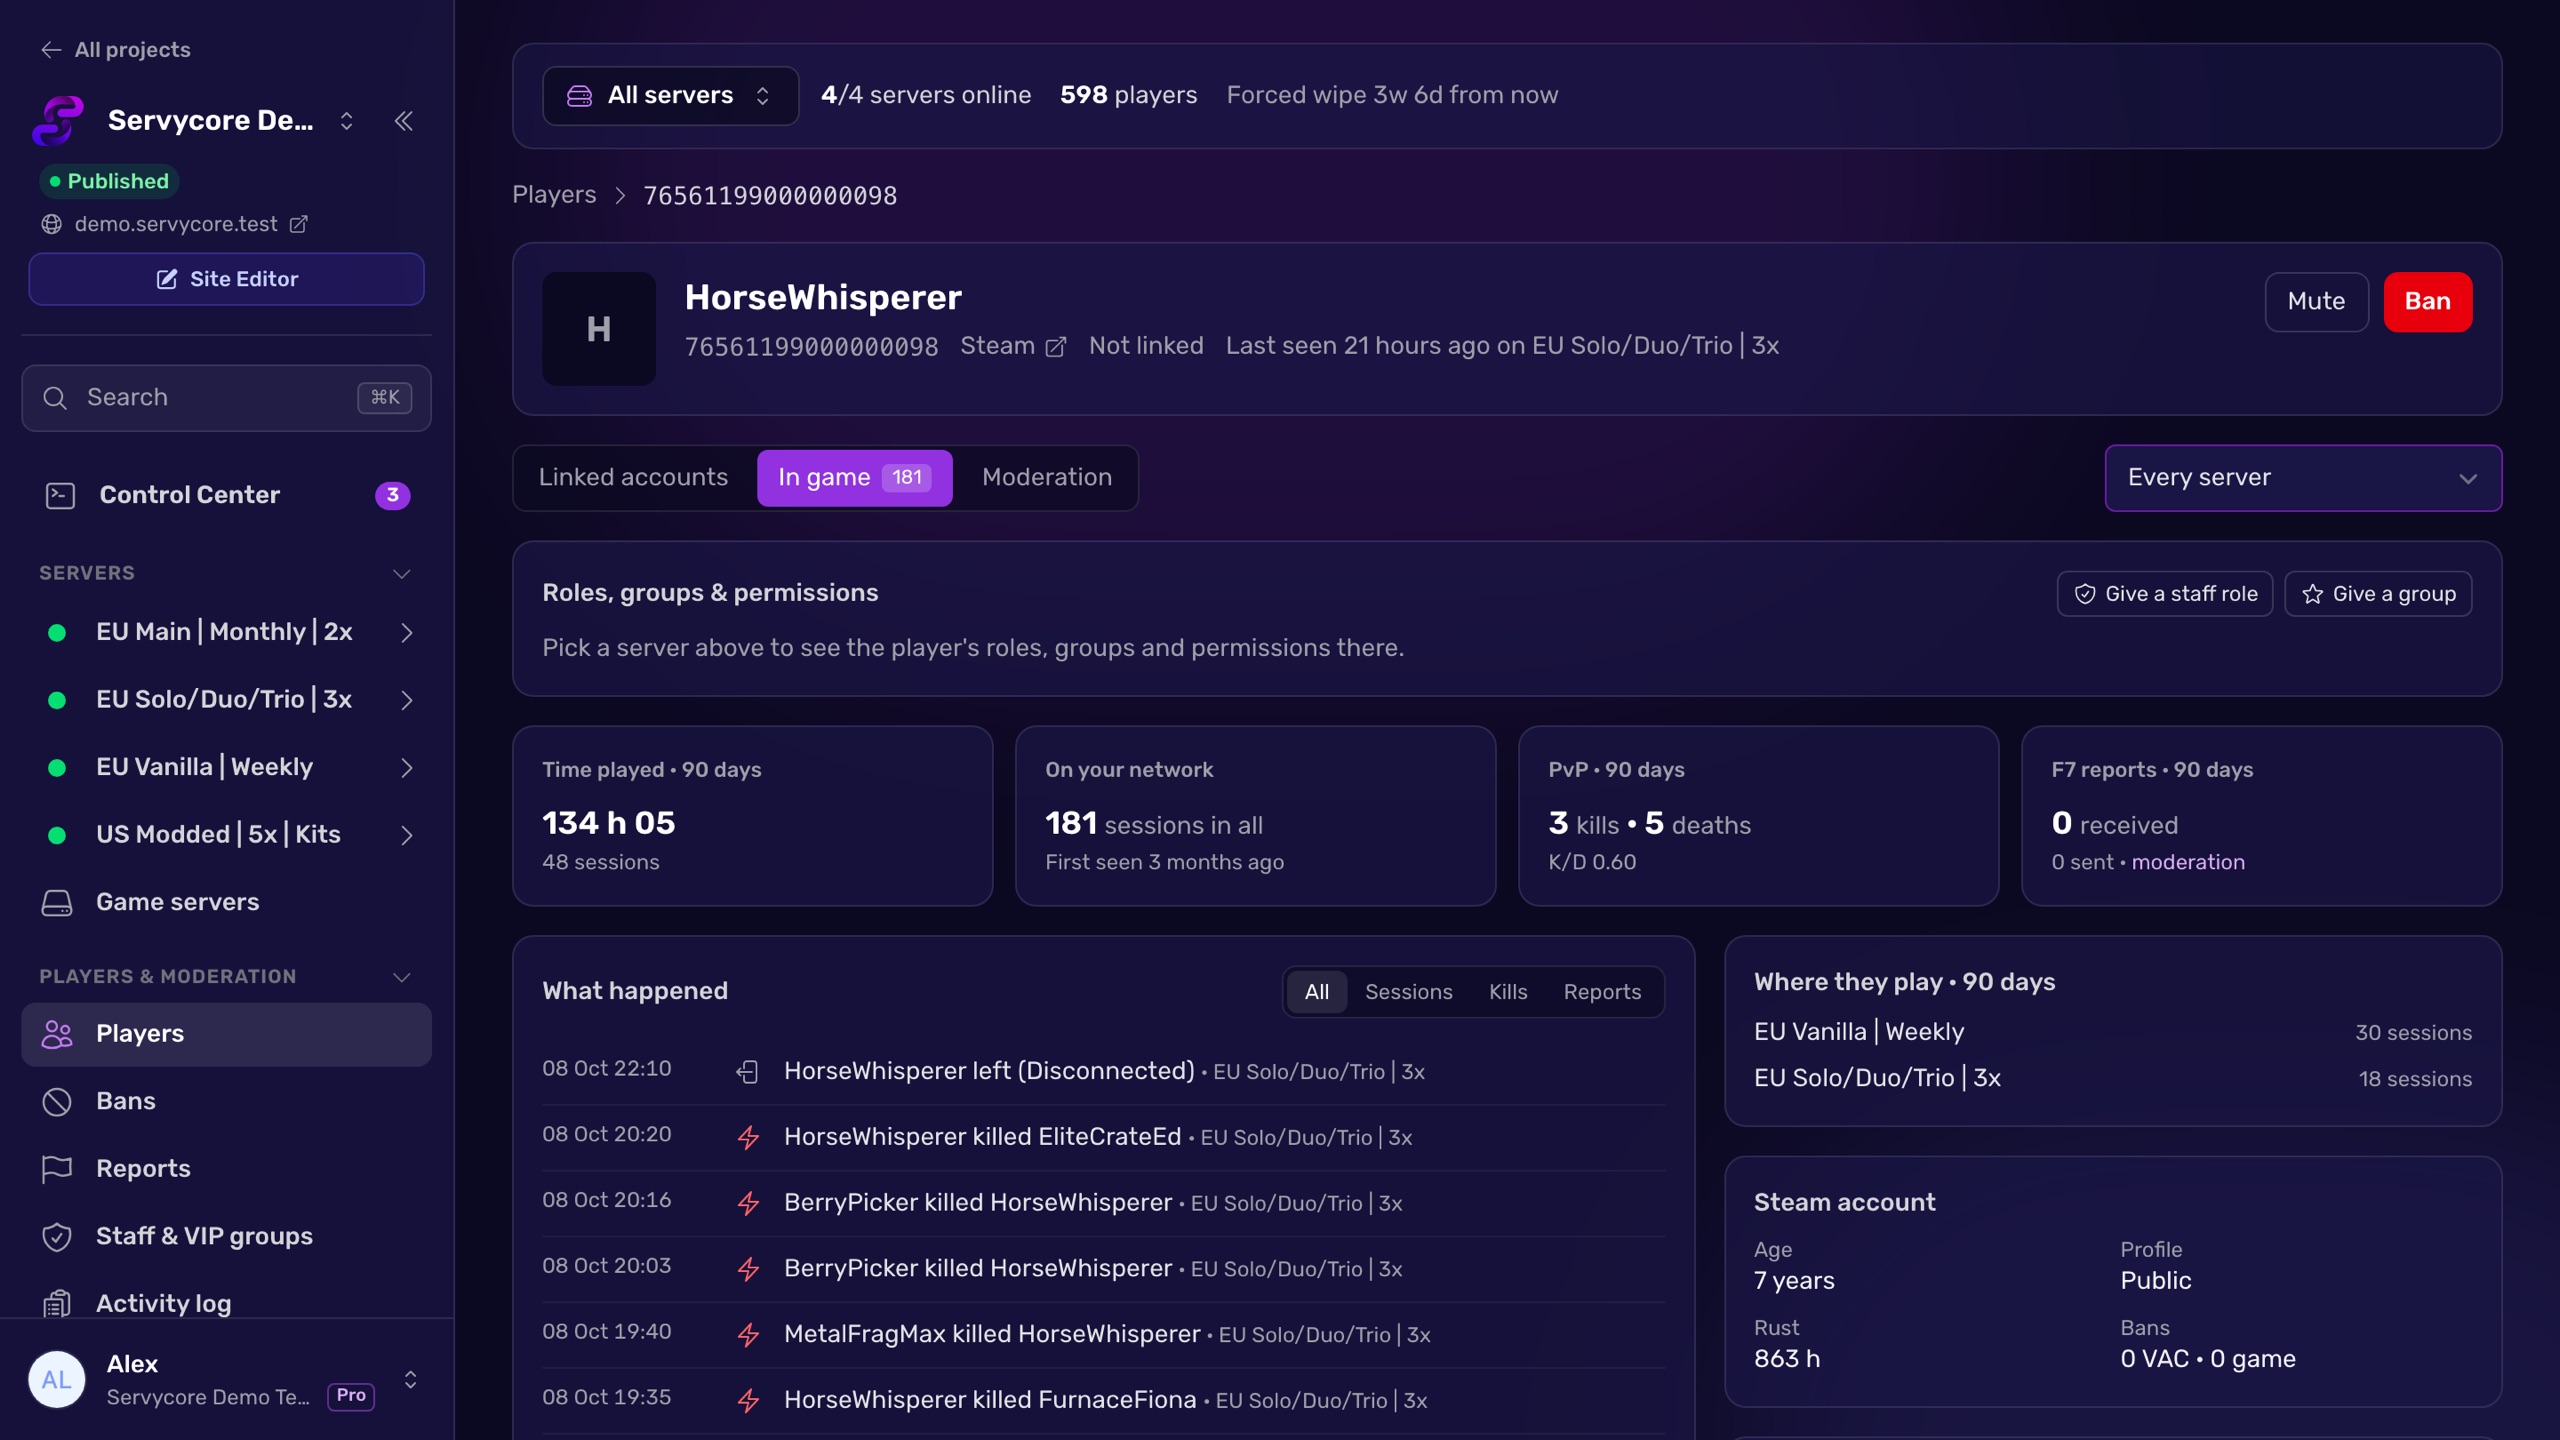Click Give a staff role button
Viewport: 2560px width, 1440px height.
coord(2164,594)
